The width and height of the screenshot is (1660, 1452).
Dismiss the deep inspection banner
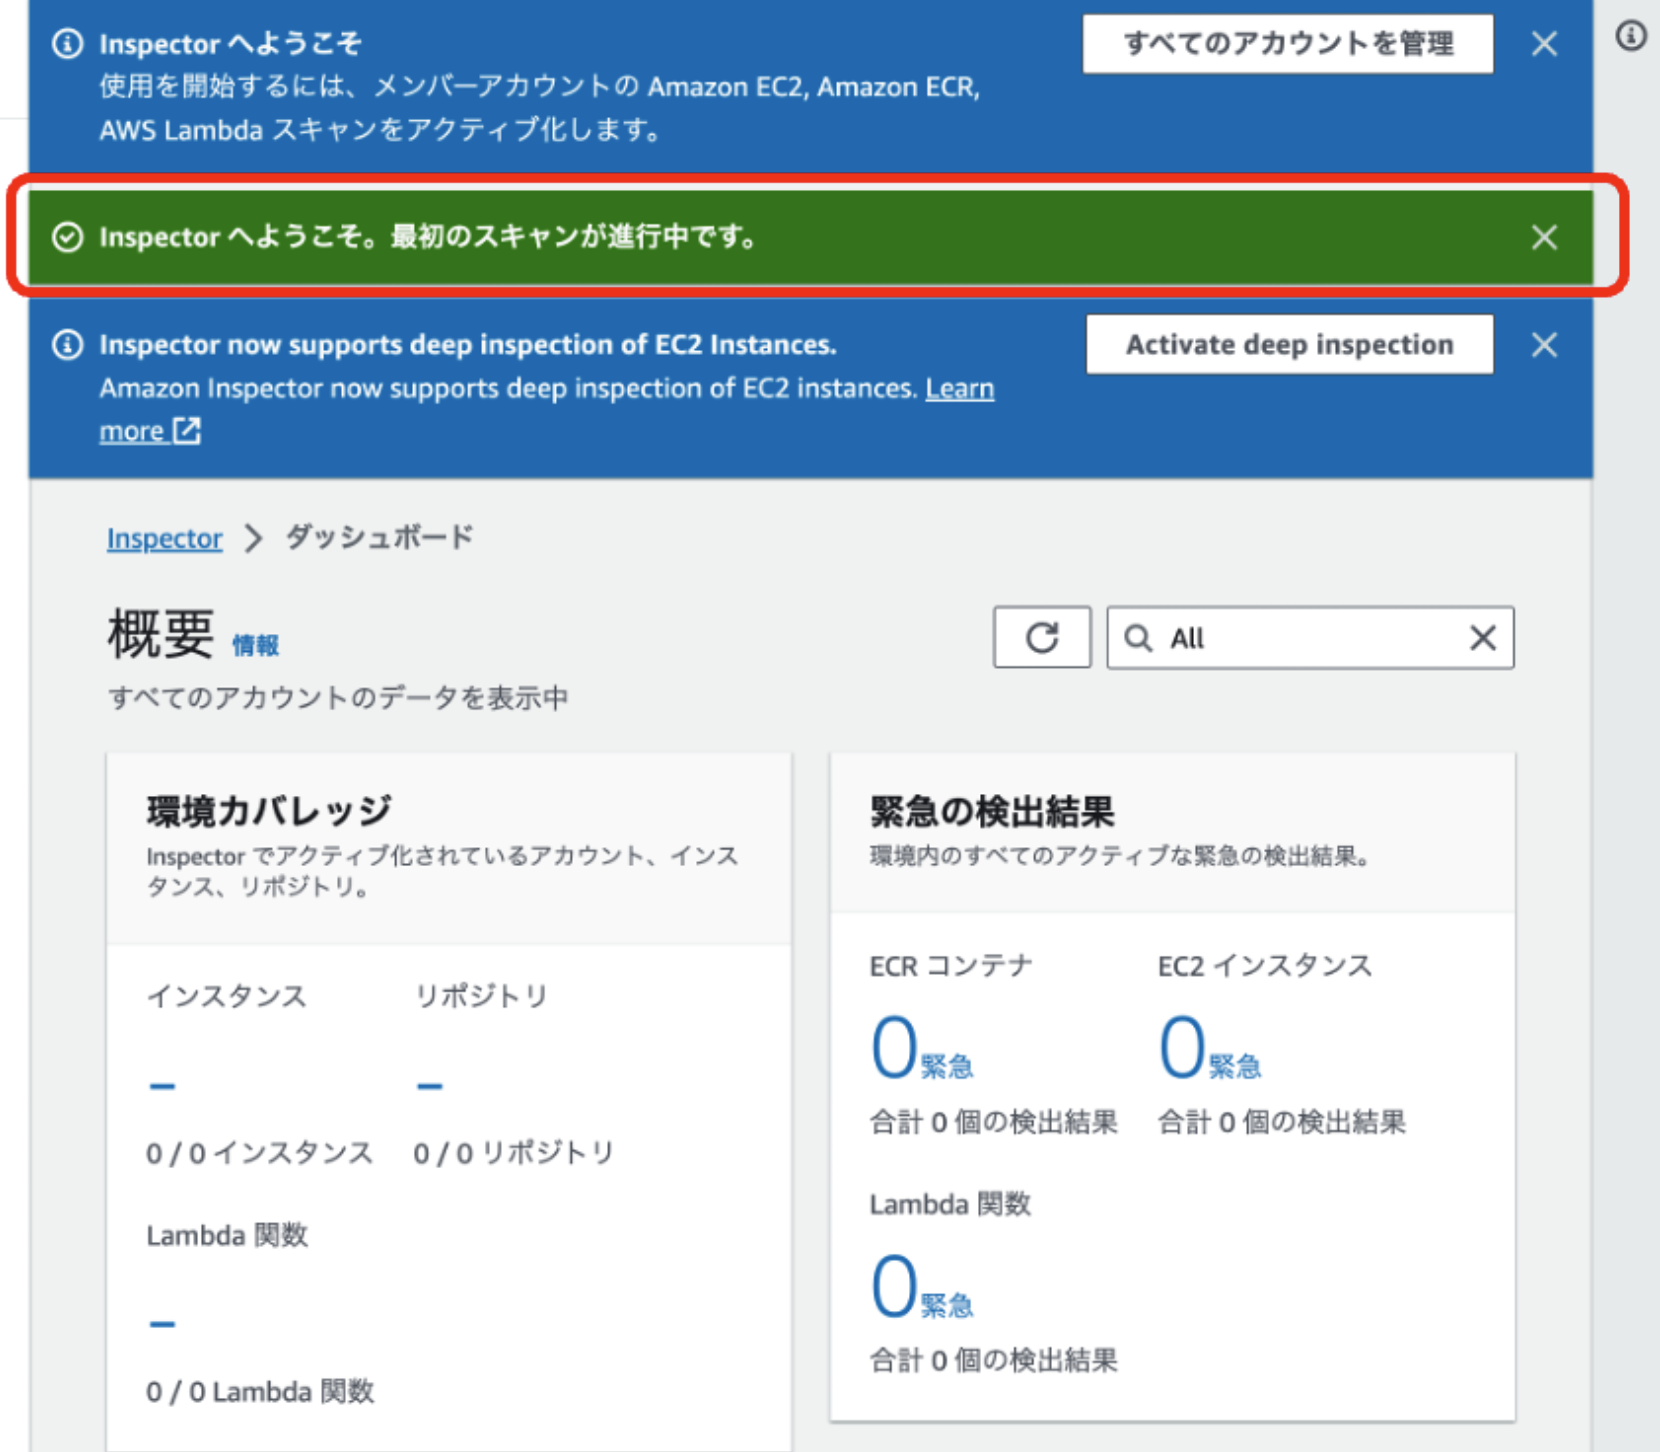(1544, 345)
